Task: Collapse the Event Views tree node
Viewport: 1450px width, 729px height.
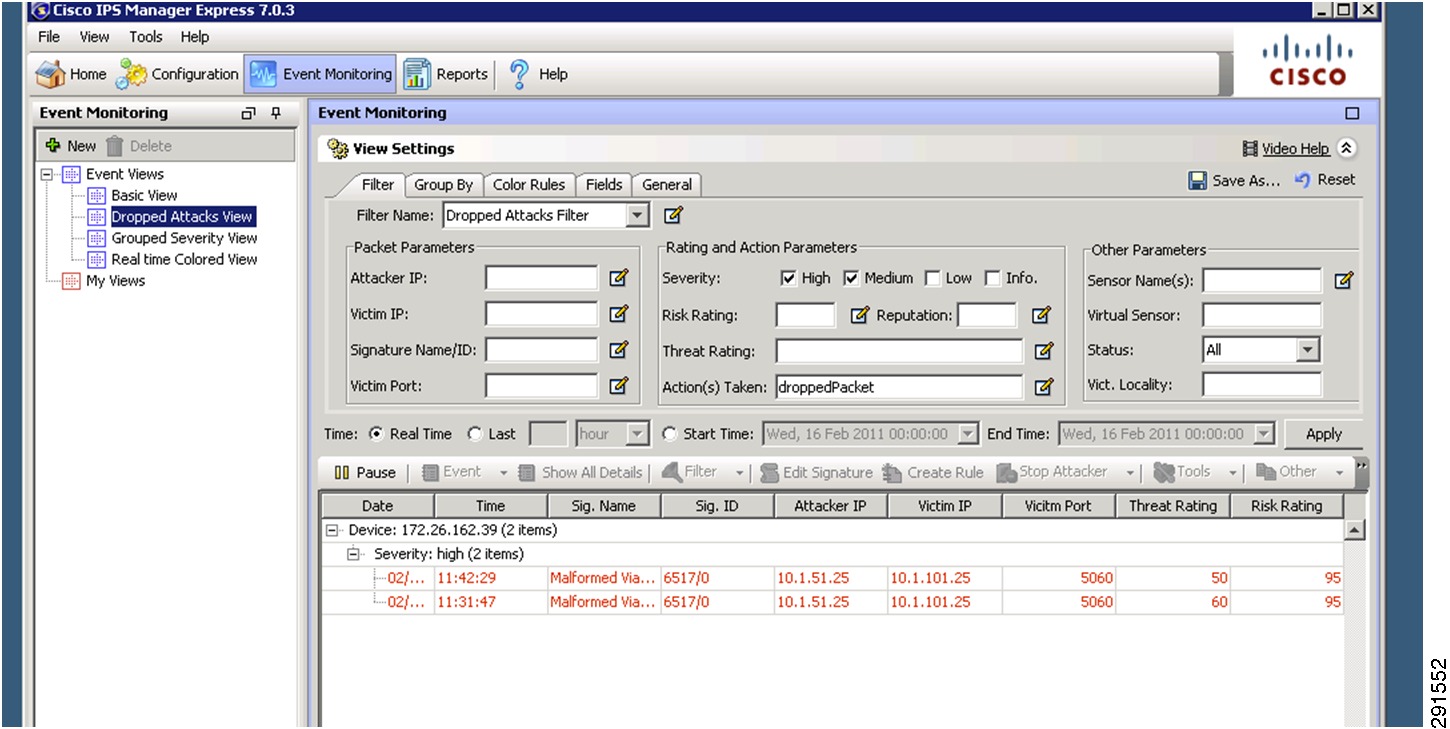Action: [46, 174]
